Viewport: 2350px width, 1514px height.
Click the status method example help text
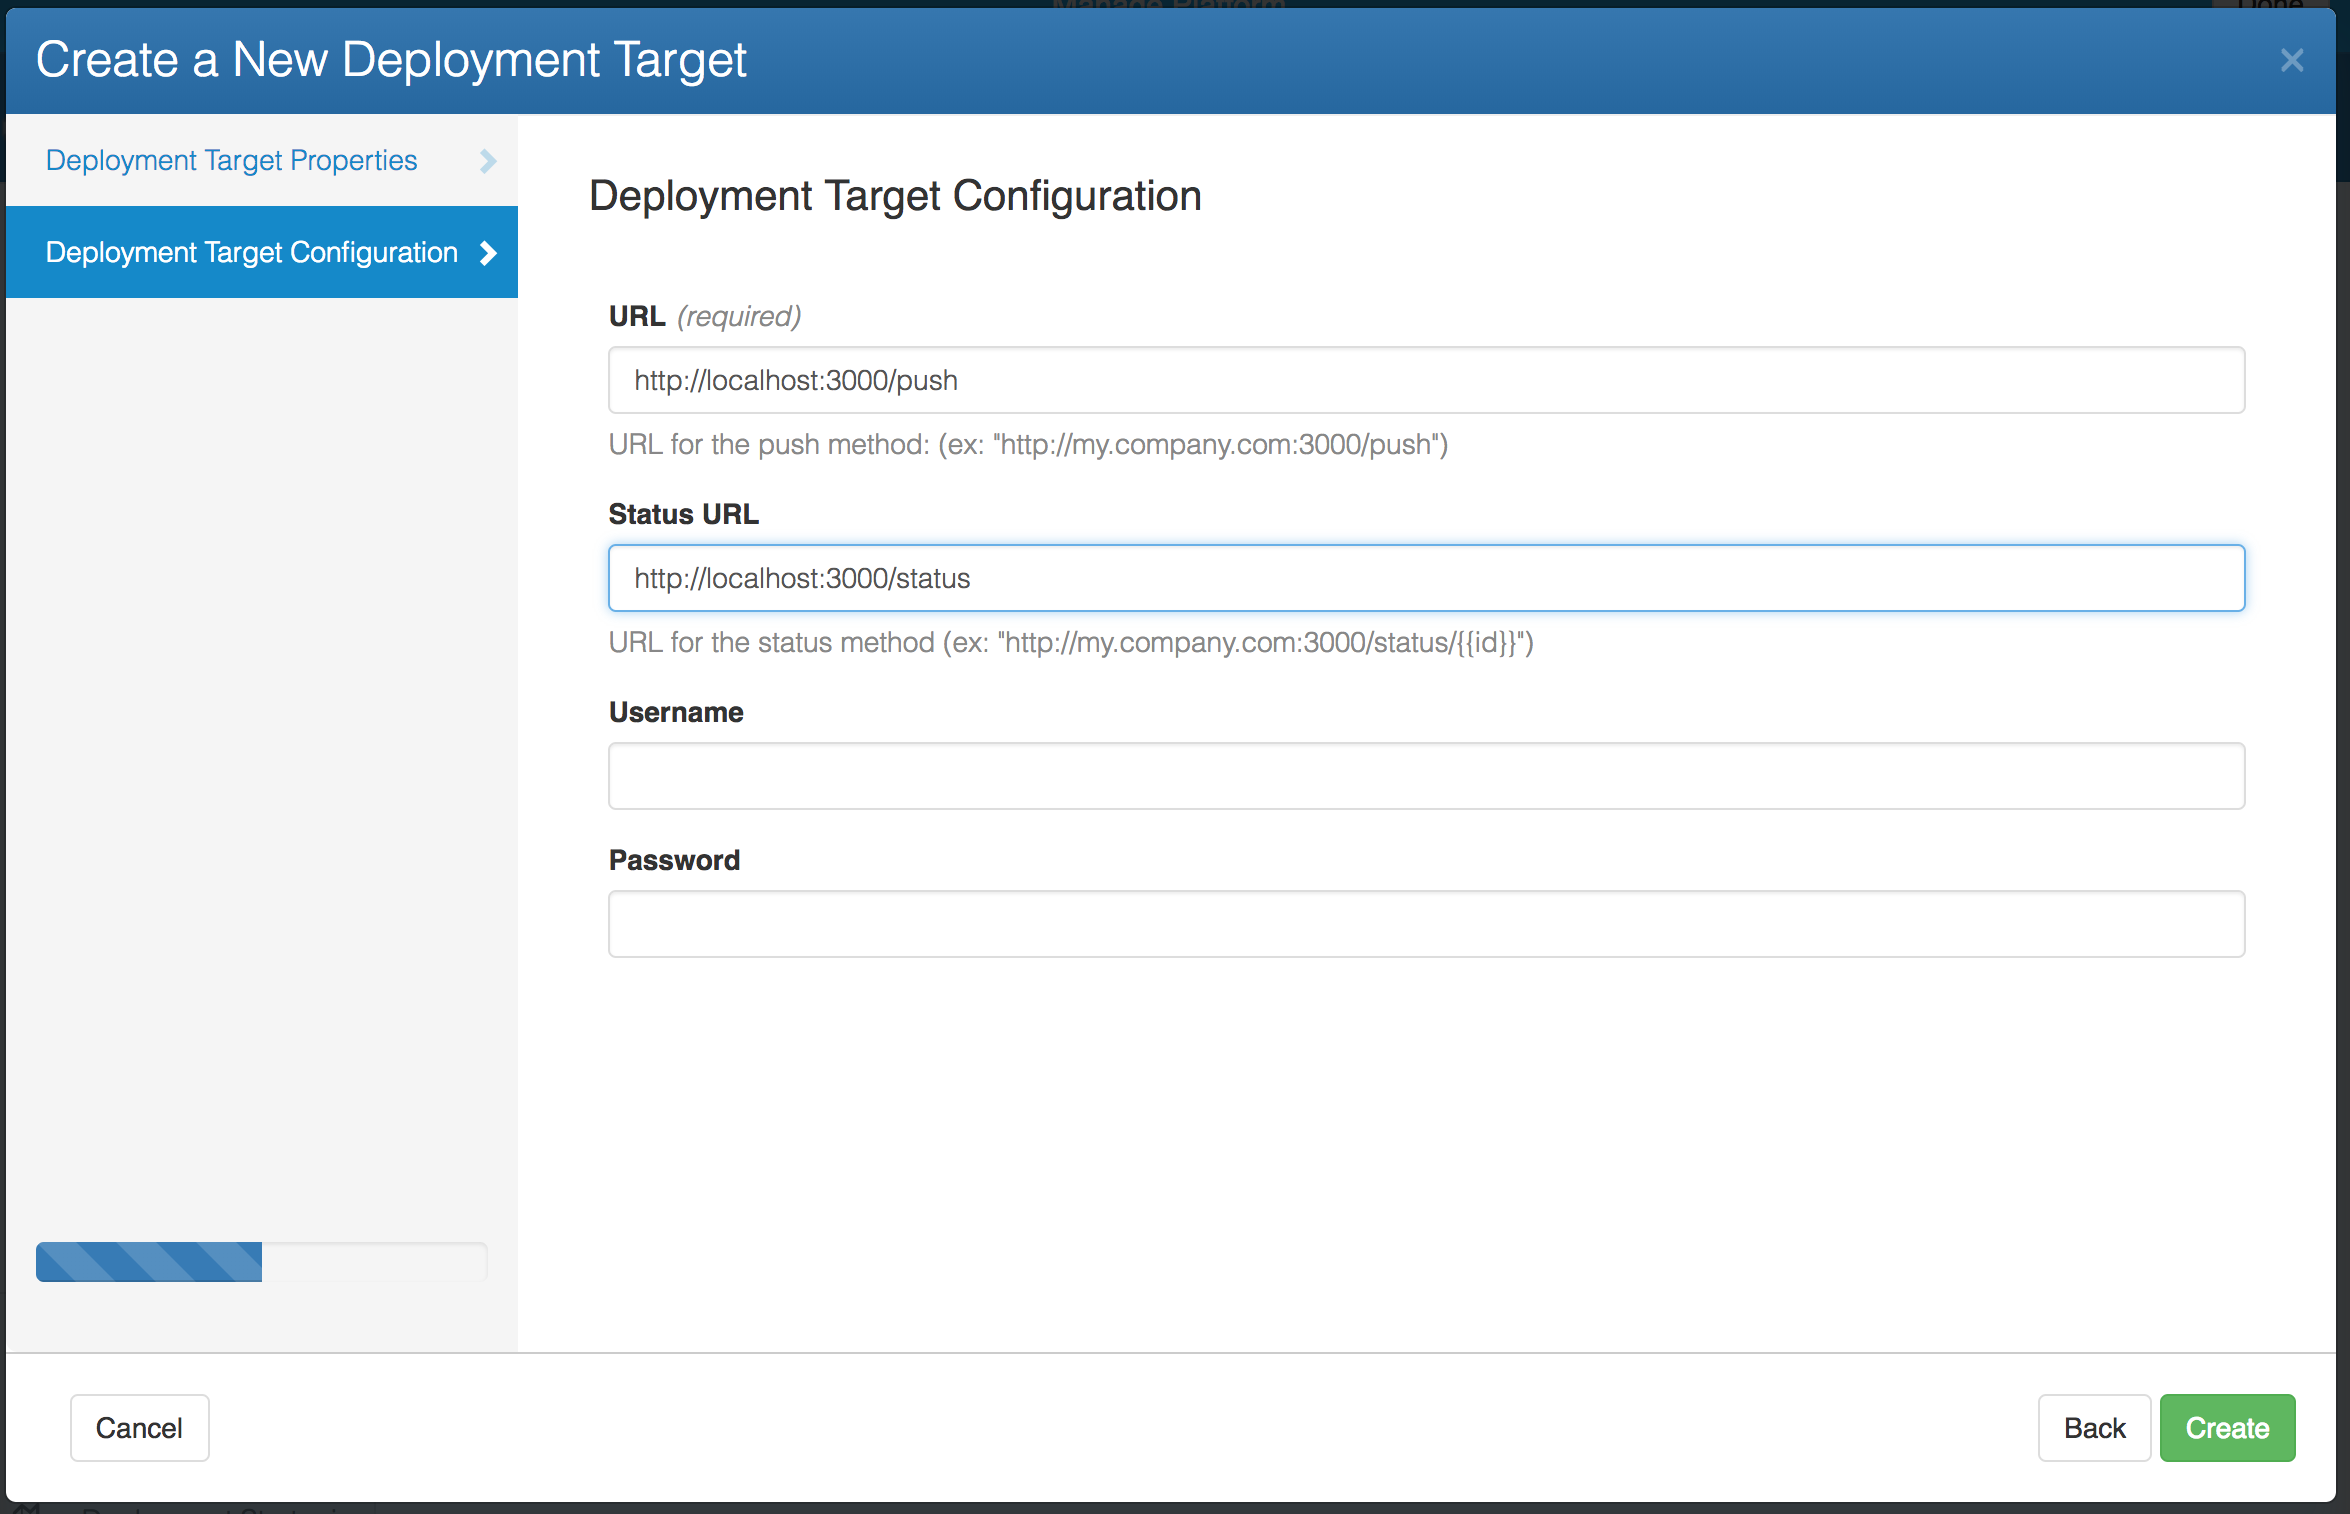click(1070, 642)
